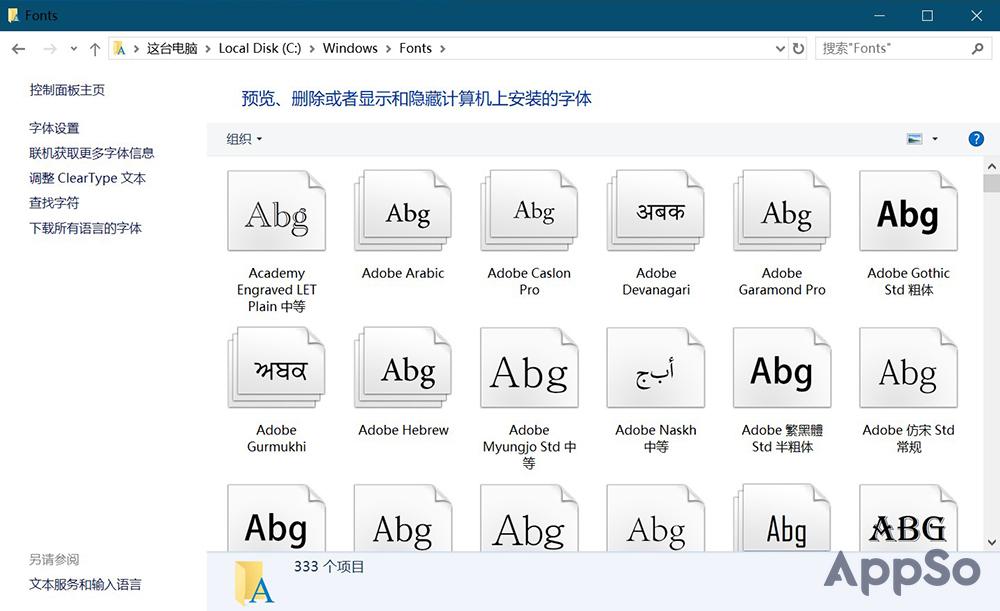Select the Adobe 繁黑體 Std font icon
Image resolution: width=1000 pixels, height=611 pixels.
pyautogui.click(x=782, y=367)
